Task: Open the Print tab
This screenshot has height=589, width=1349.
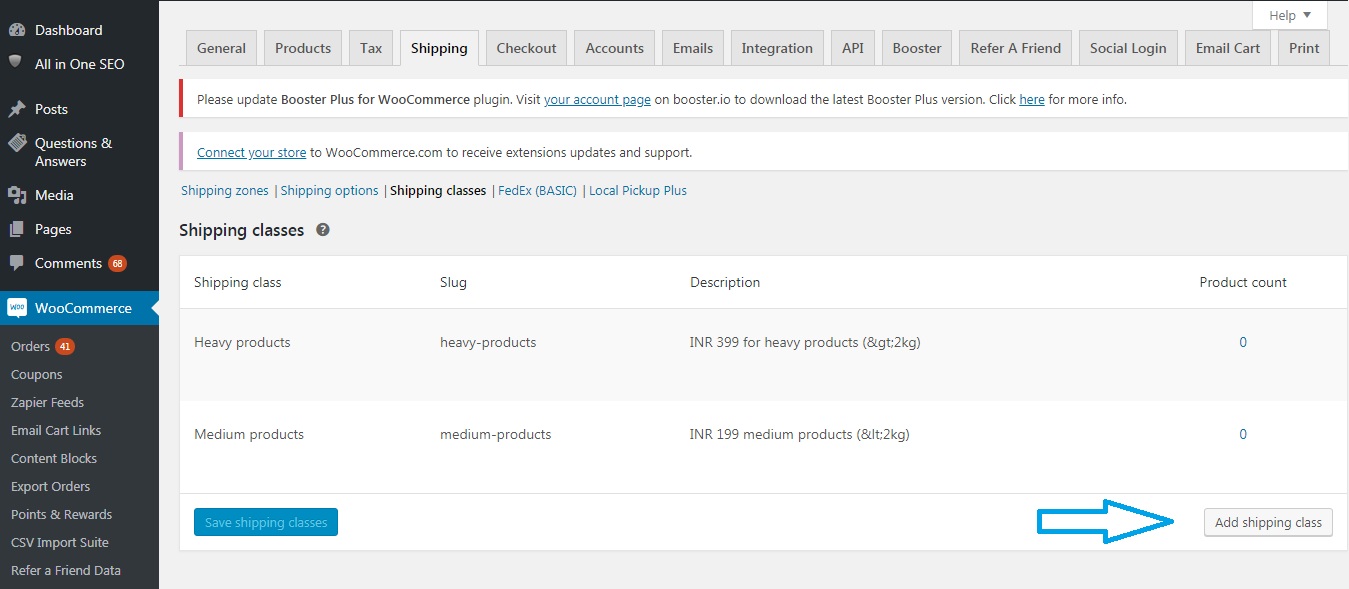Action: click(x=1304, y=48)
